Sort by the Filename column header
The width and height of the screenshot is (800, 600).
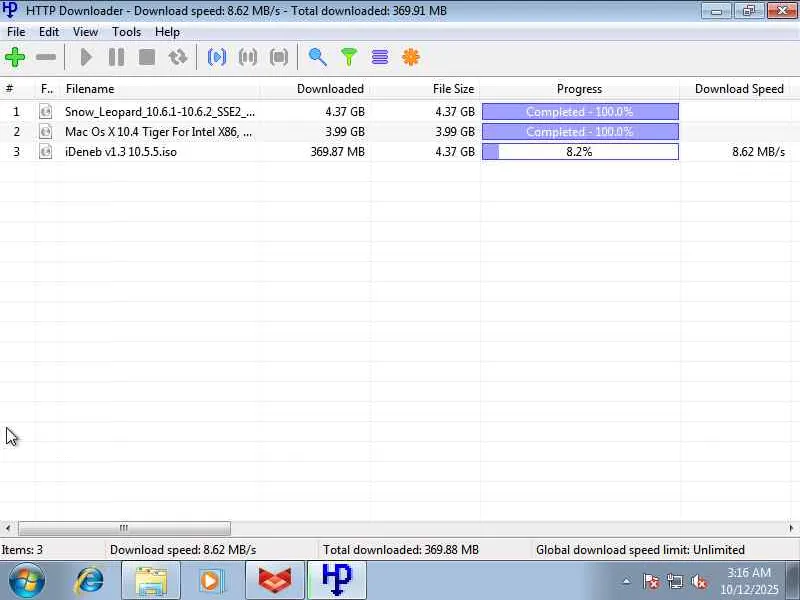pyautogui.click(x=160, y=89)
